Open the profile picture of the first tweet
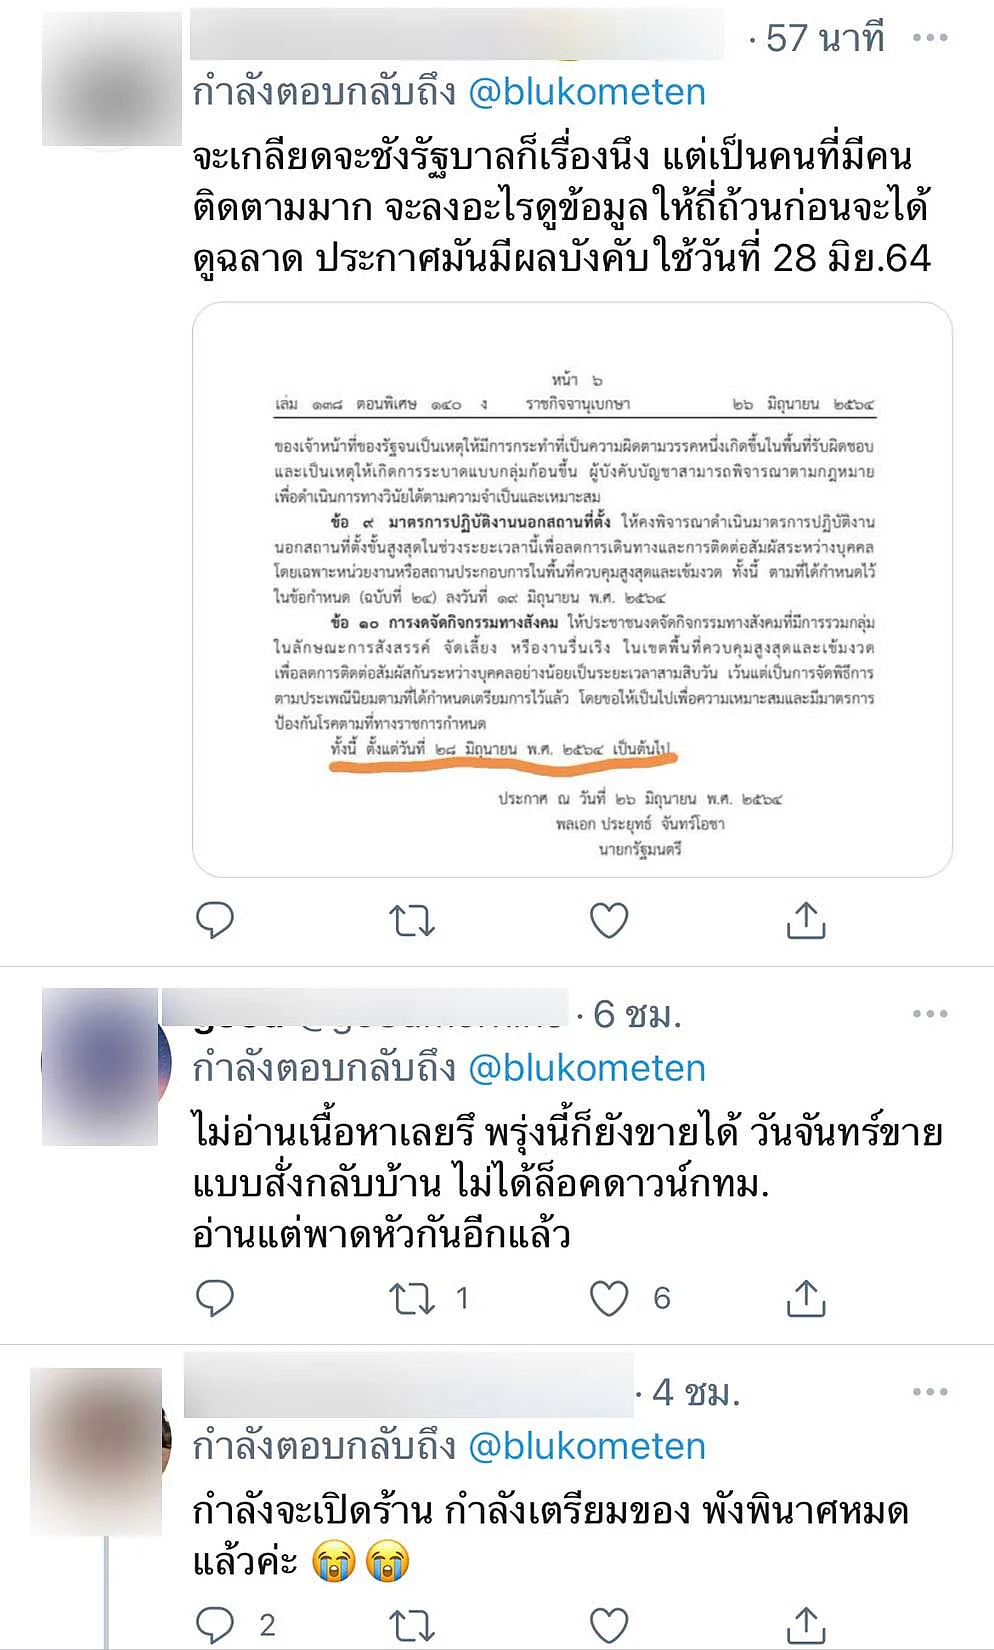This screenshot has width=994, height=1650. (112, 78)
